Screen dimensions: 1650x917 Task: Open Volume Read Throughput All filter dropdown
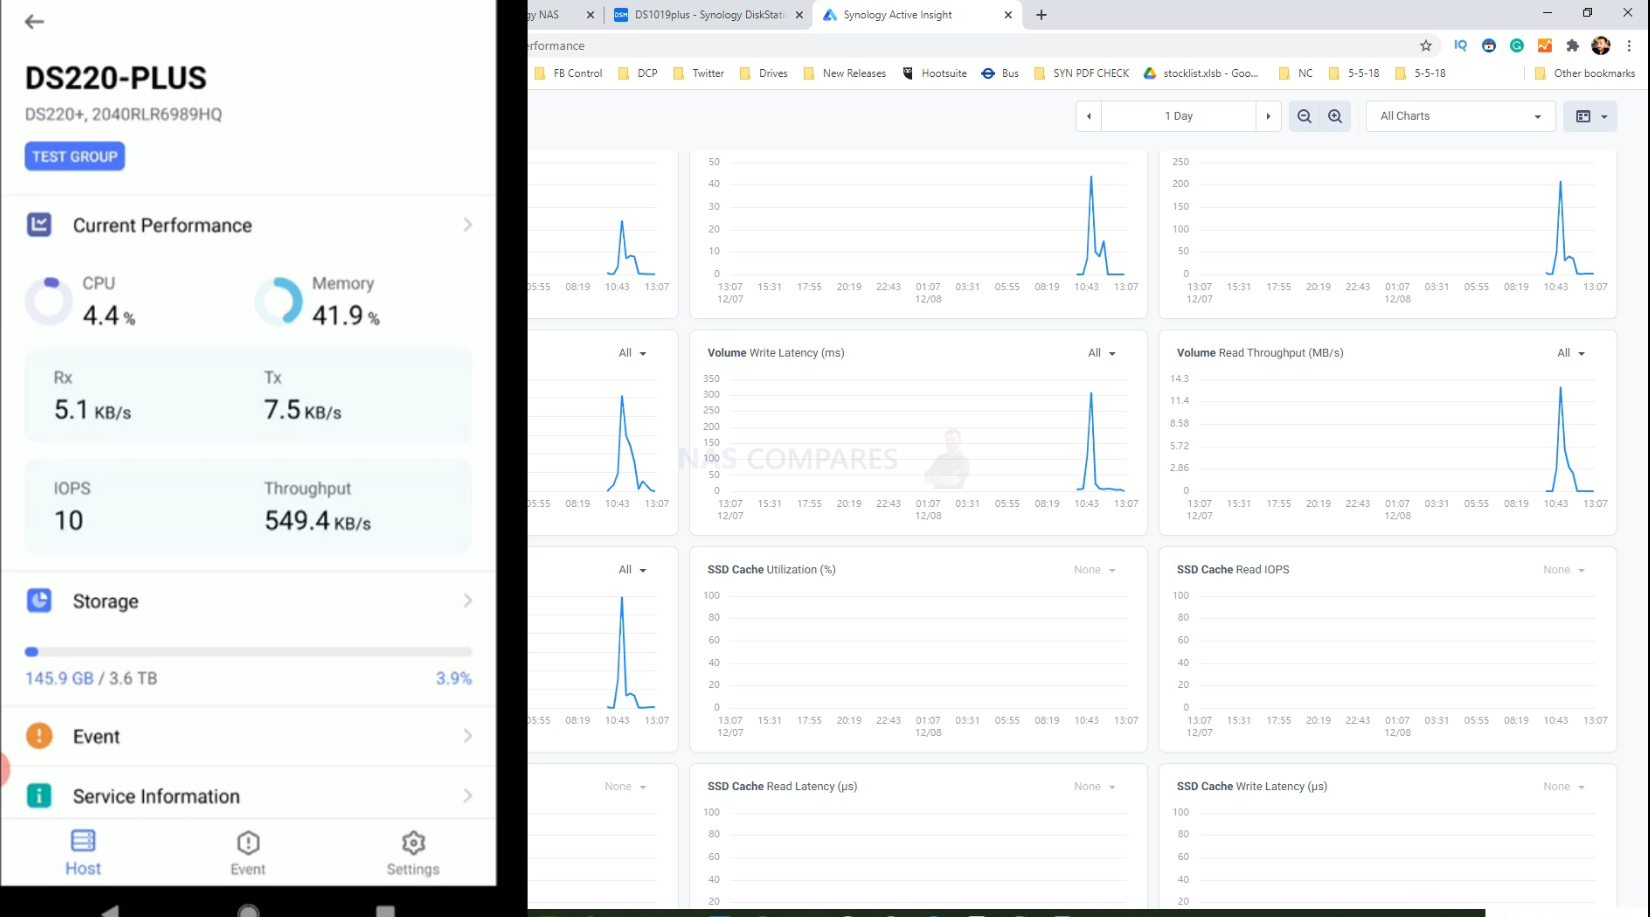pyautogui.click(x=1571, y=353)
